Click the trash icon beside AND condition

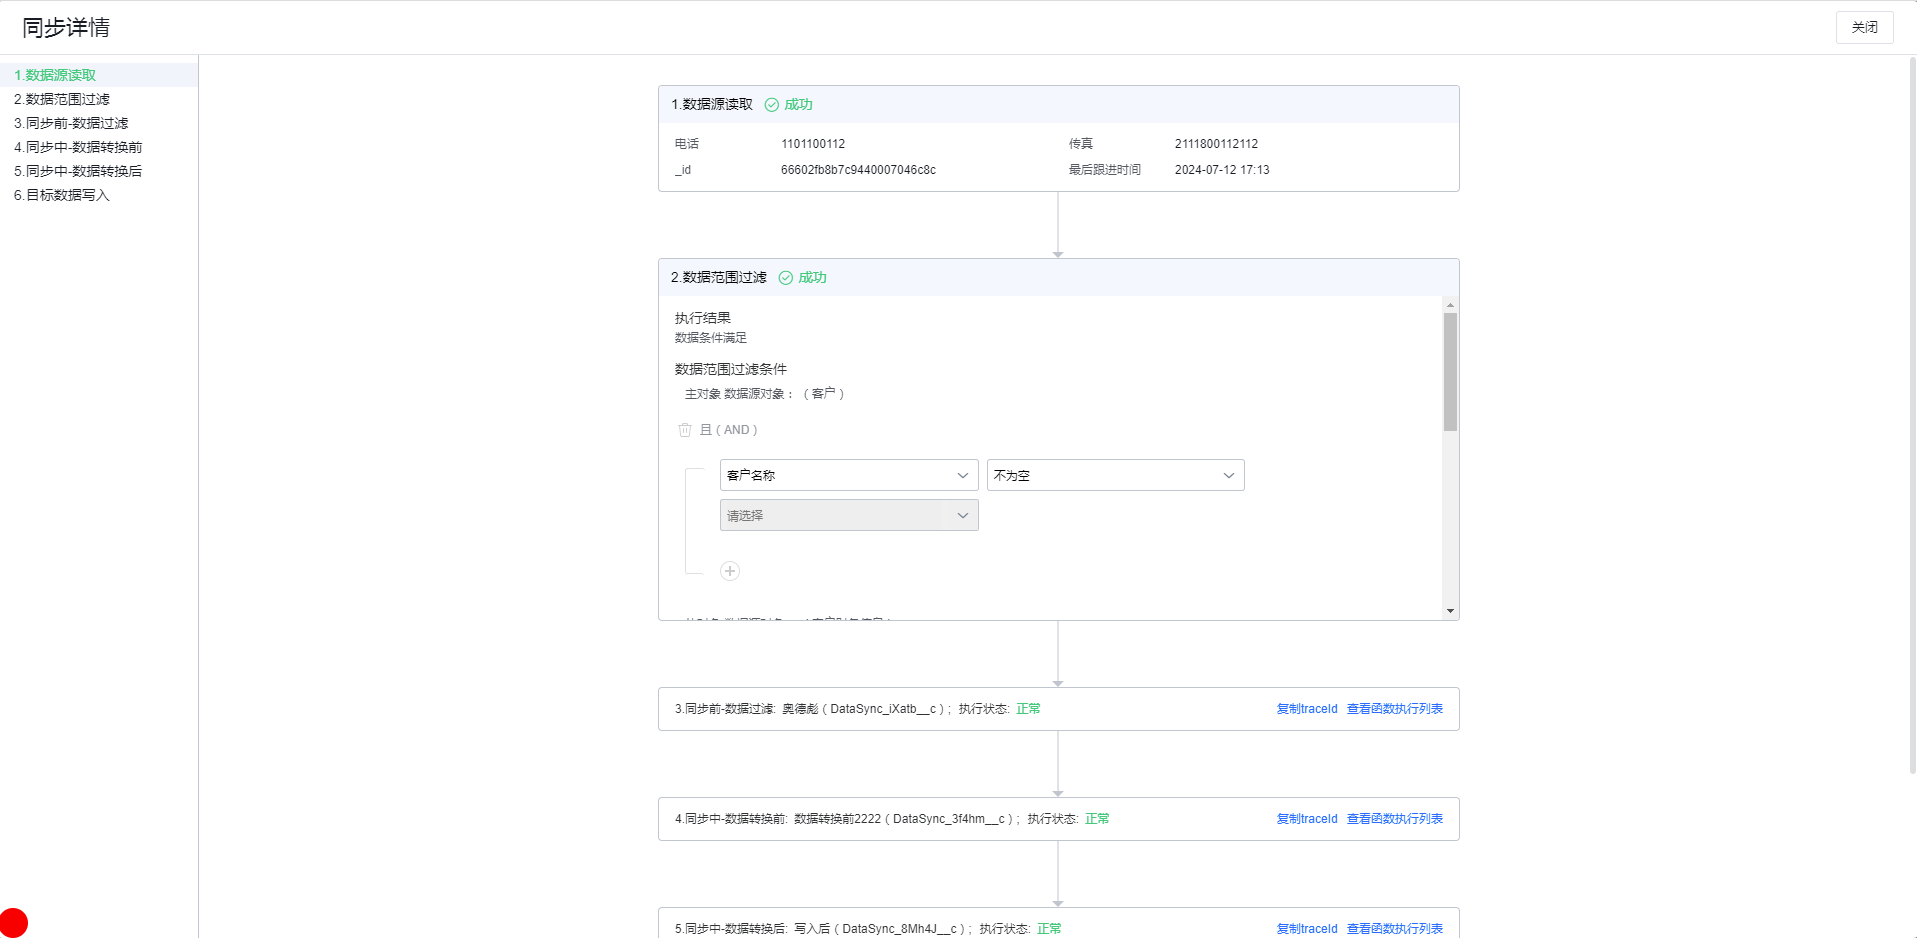point(685,430)
